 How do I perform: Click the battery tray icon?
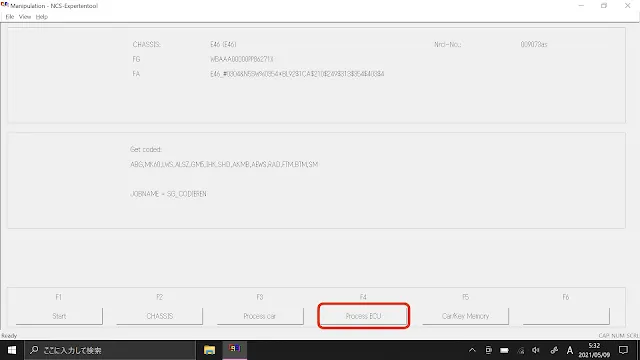pyautogui.click(x=504, y=350)
